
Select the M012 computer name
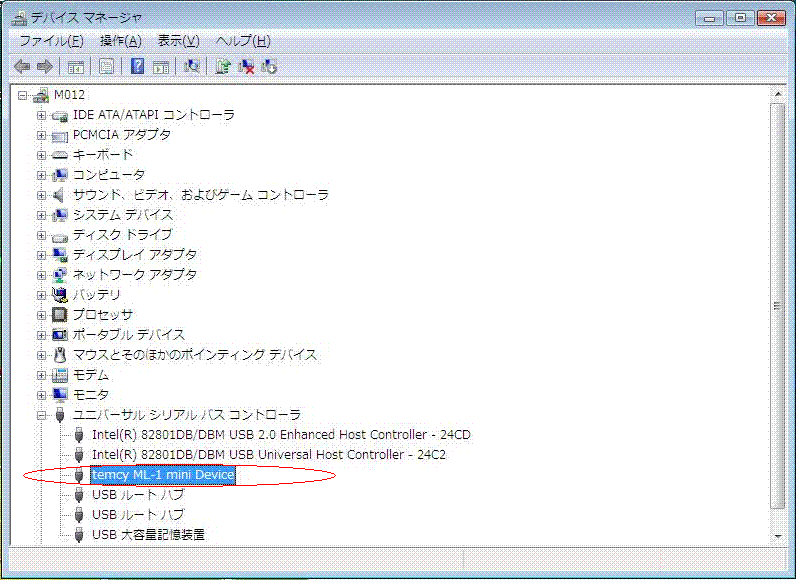(70, 95)
